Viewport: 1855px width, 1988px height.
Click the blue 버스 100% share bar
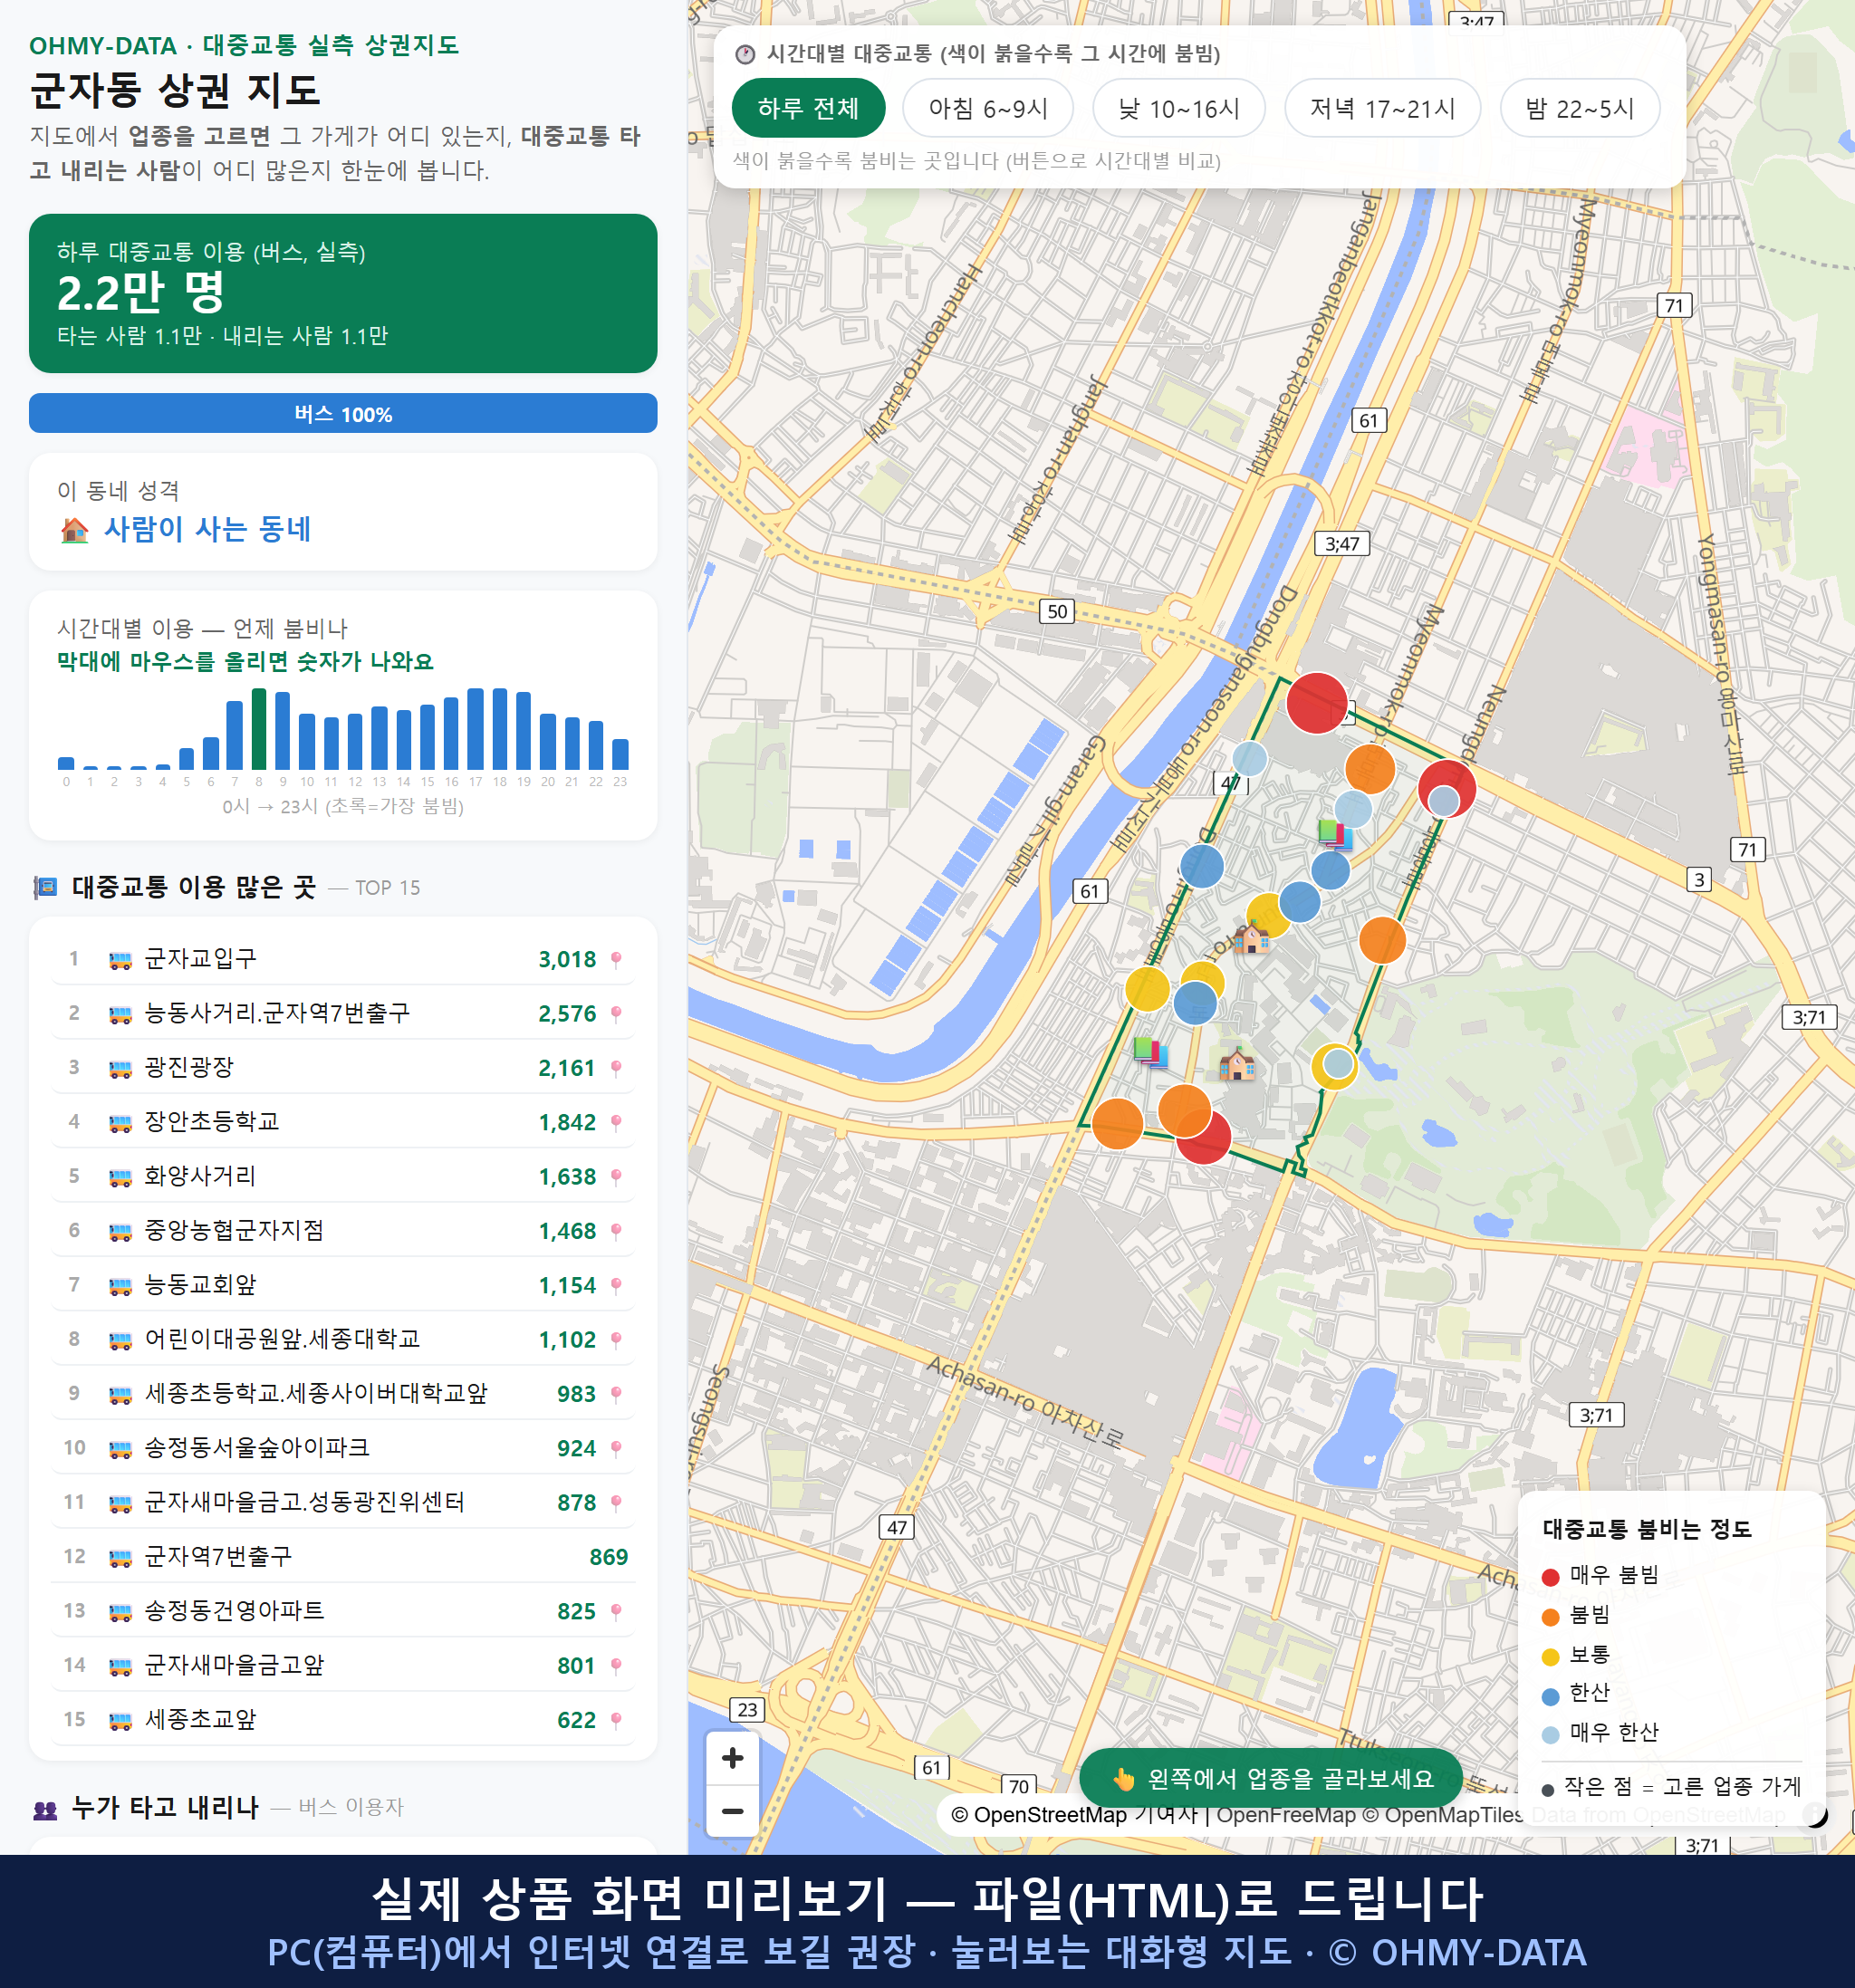tap(343, 413)
